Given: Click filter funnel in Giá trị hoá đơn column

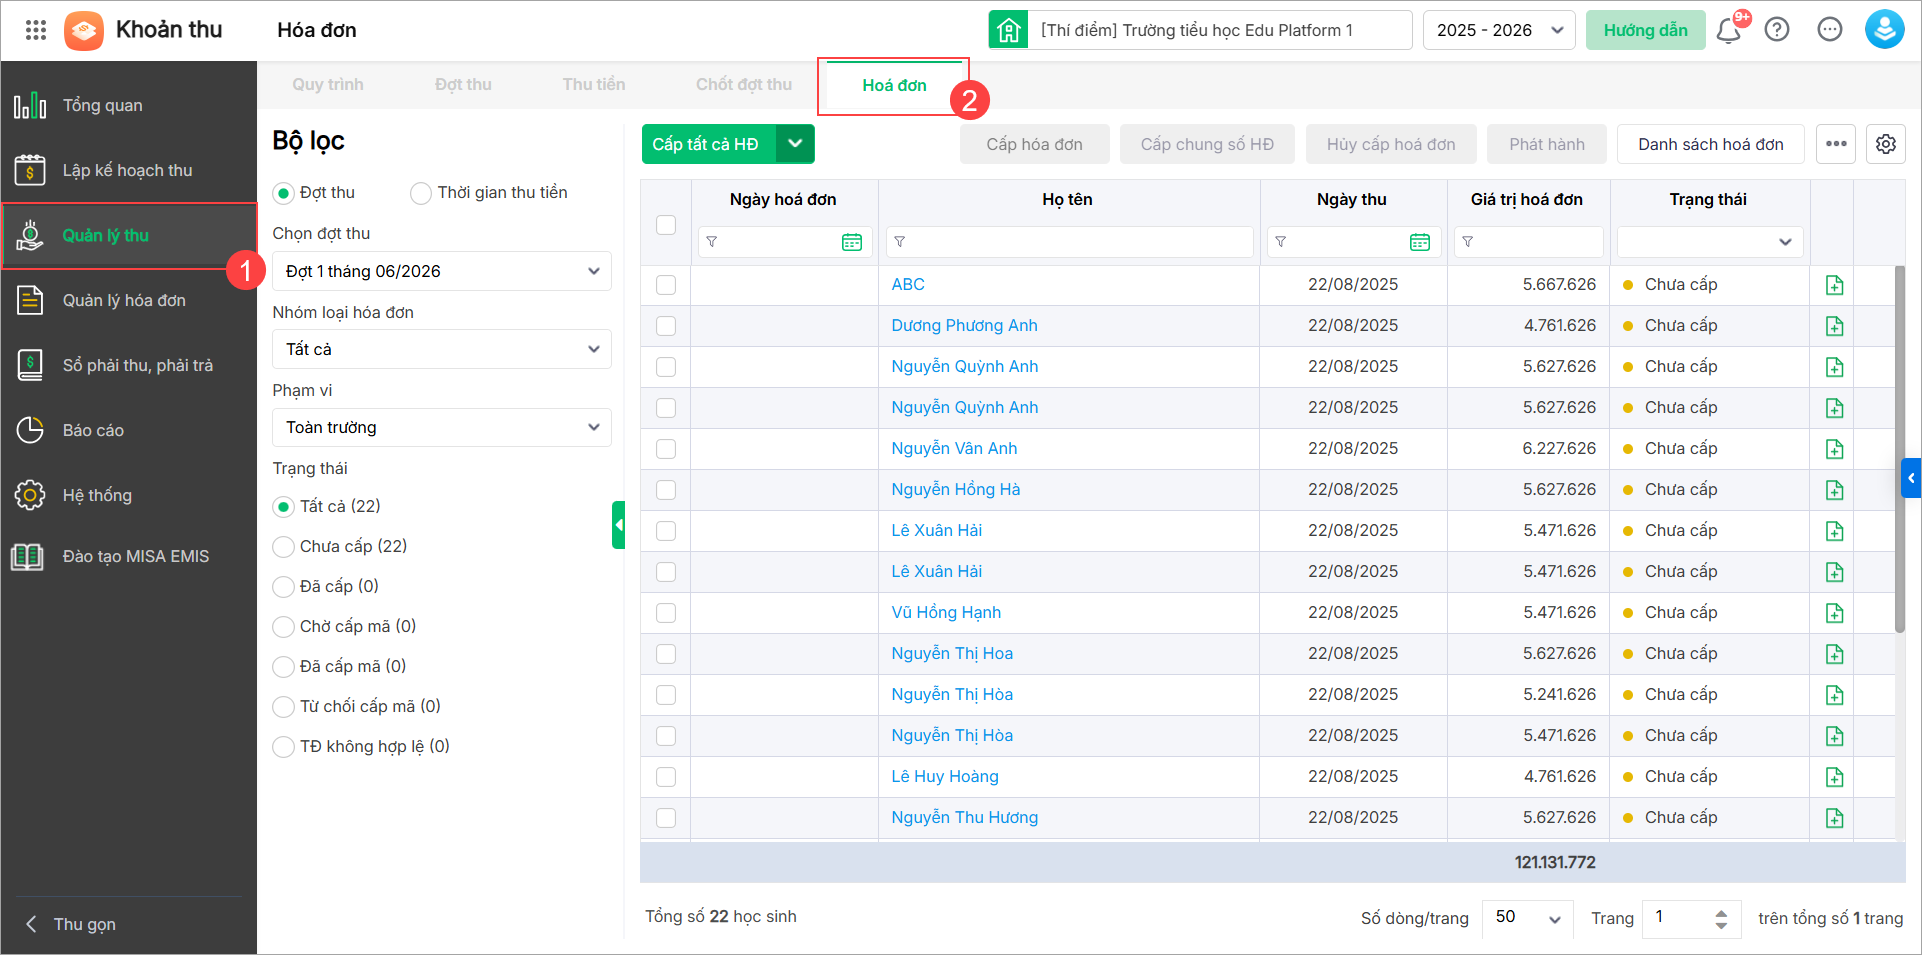Looking at the screenshot, I should (x=1468, y=242).
